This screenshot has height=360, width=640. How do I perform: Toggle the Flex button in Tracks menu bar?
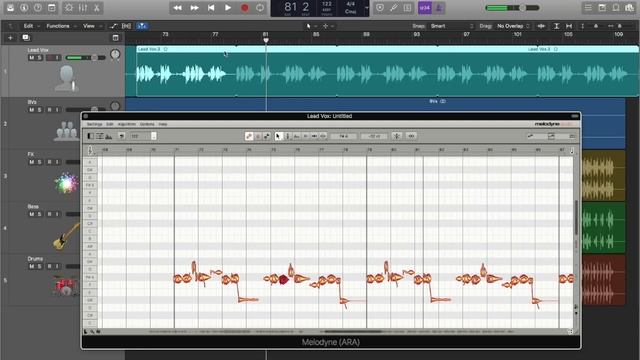coord(127,26)
